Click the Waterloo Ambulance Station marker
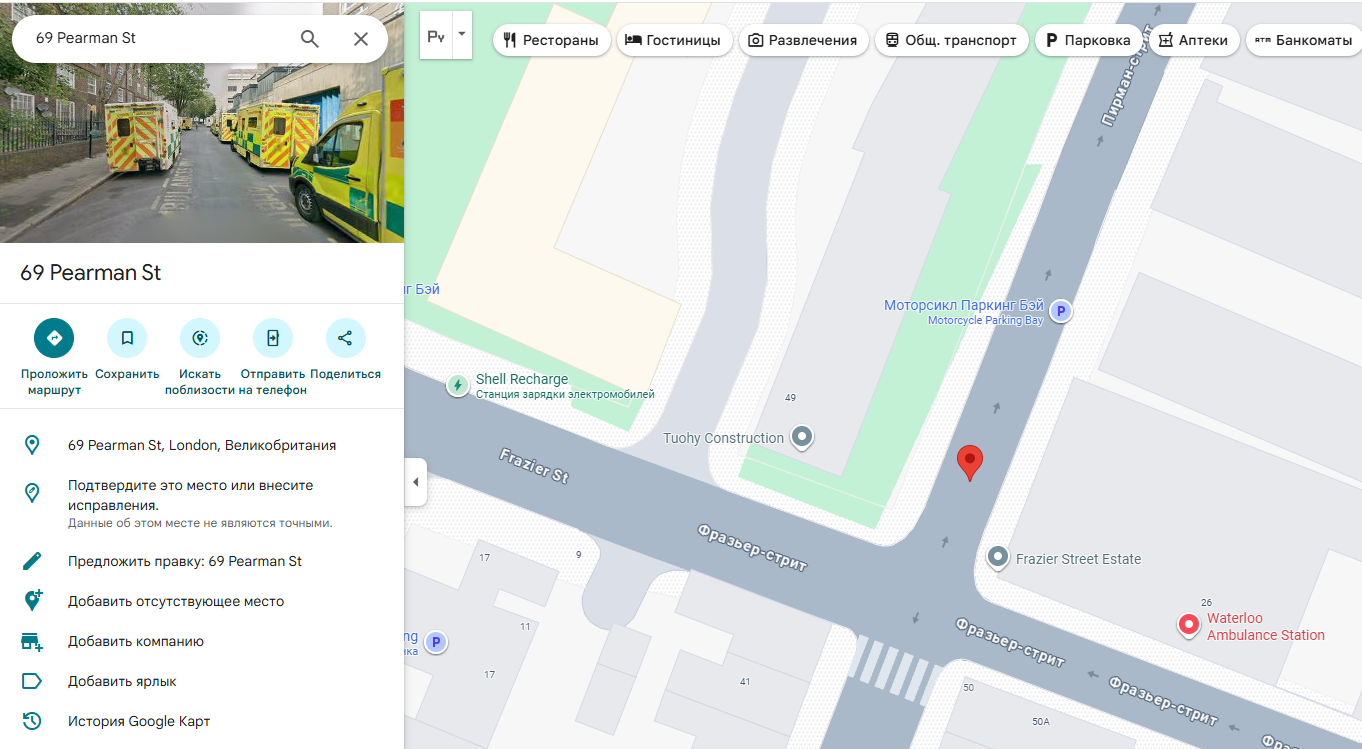The height and width of the screenshot is (749, 1362). pos(1189,626)
